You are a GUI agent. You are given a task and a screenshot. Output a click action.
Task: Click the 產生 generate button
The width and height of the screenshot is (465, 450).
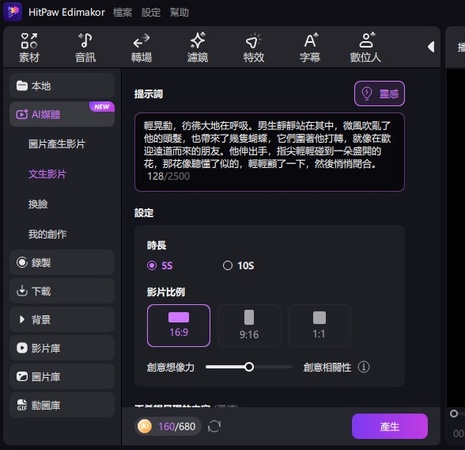(x=390, y=426)
